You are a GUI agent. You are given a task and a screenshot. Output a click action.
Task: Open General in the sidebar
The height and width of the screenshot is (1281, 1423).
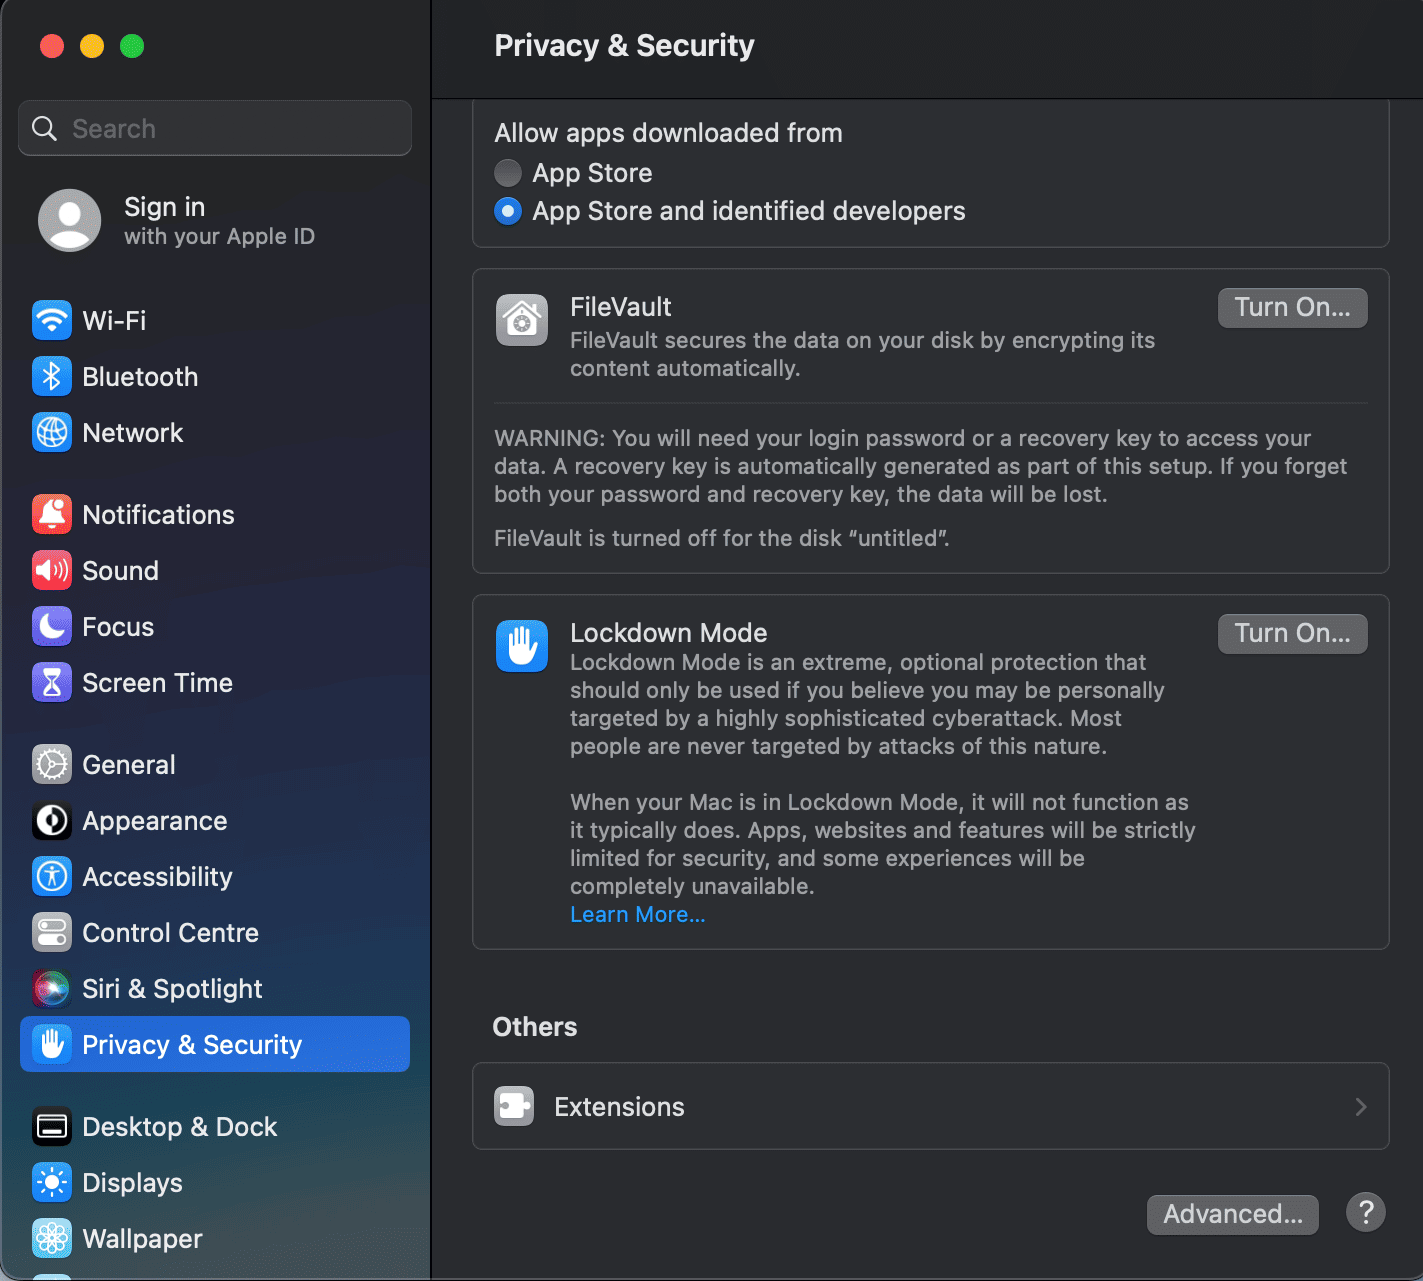[215, 764]
